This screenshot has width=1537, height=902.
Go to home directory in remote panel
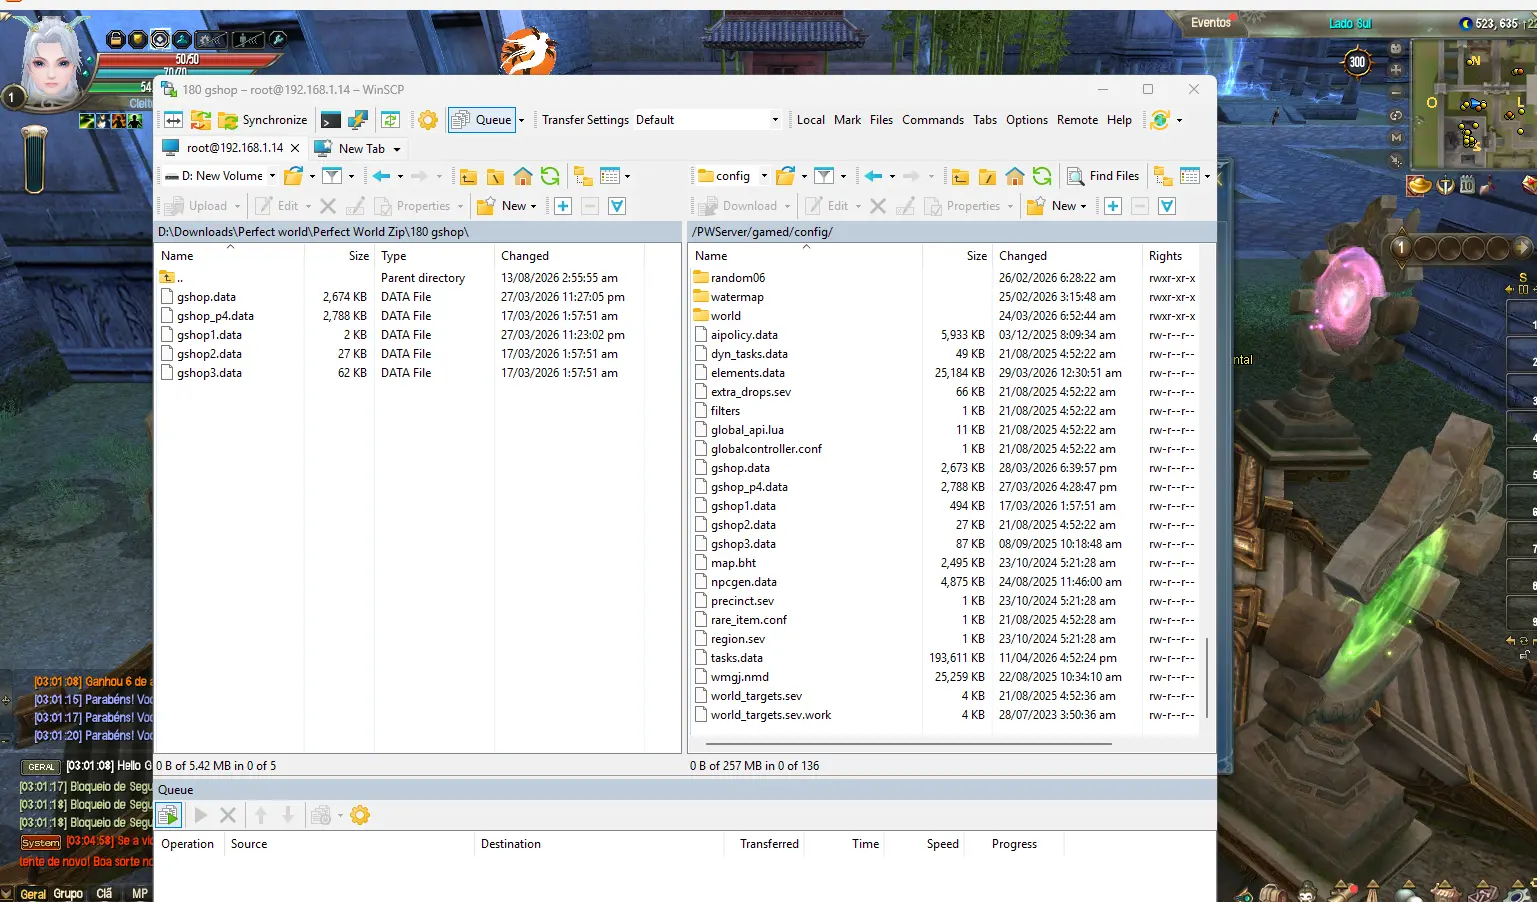[x=1015, y=176]
